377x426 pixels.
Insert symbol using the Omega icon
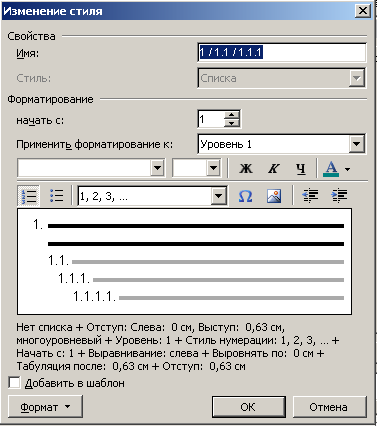[245, 196]
